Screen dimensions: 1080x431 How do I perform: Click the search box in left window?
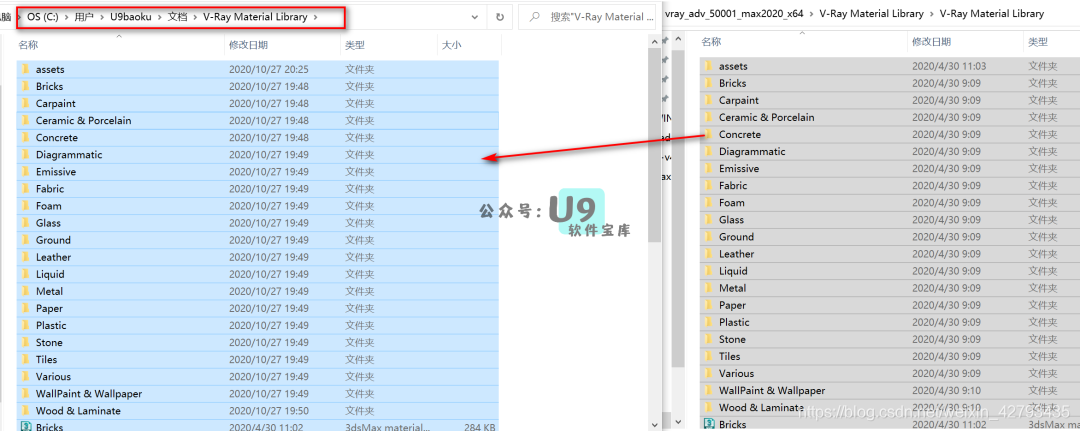pyautogui.click(x=590, y=17)
